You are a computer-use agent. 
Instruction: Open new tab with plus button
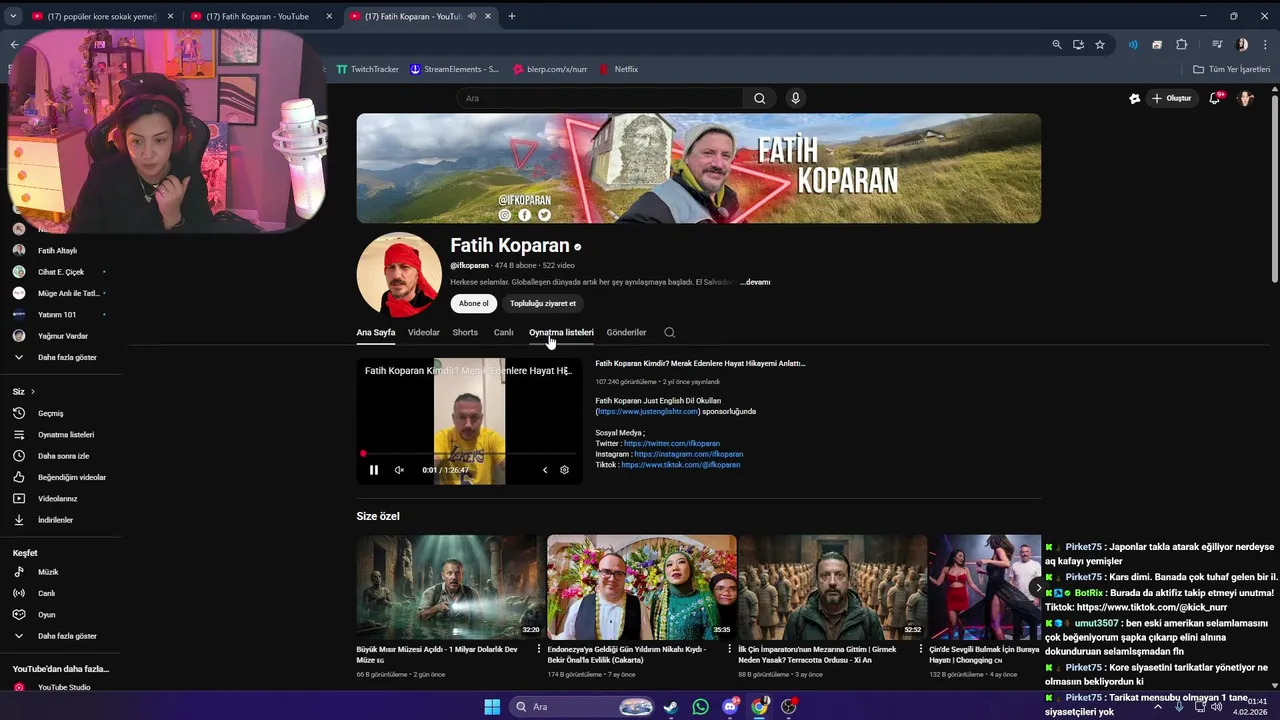[512, 16]
